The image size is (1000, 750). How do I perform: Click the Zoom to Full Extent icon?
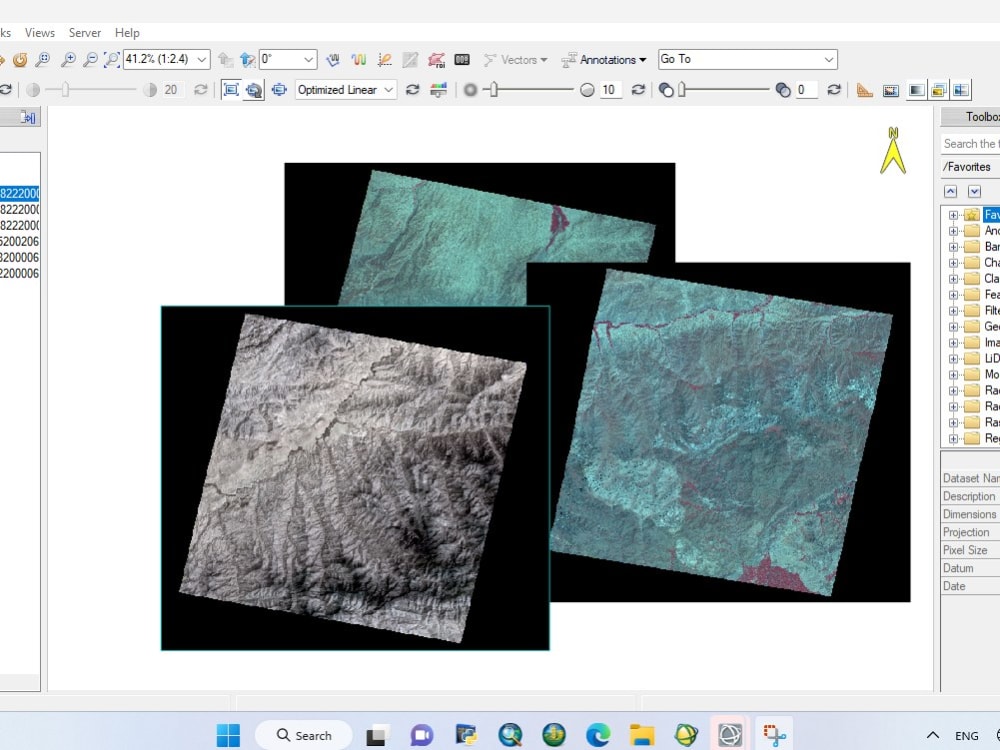point(112,59)
